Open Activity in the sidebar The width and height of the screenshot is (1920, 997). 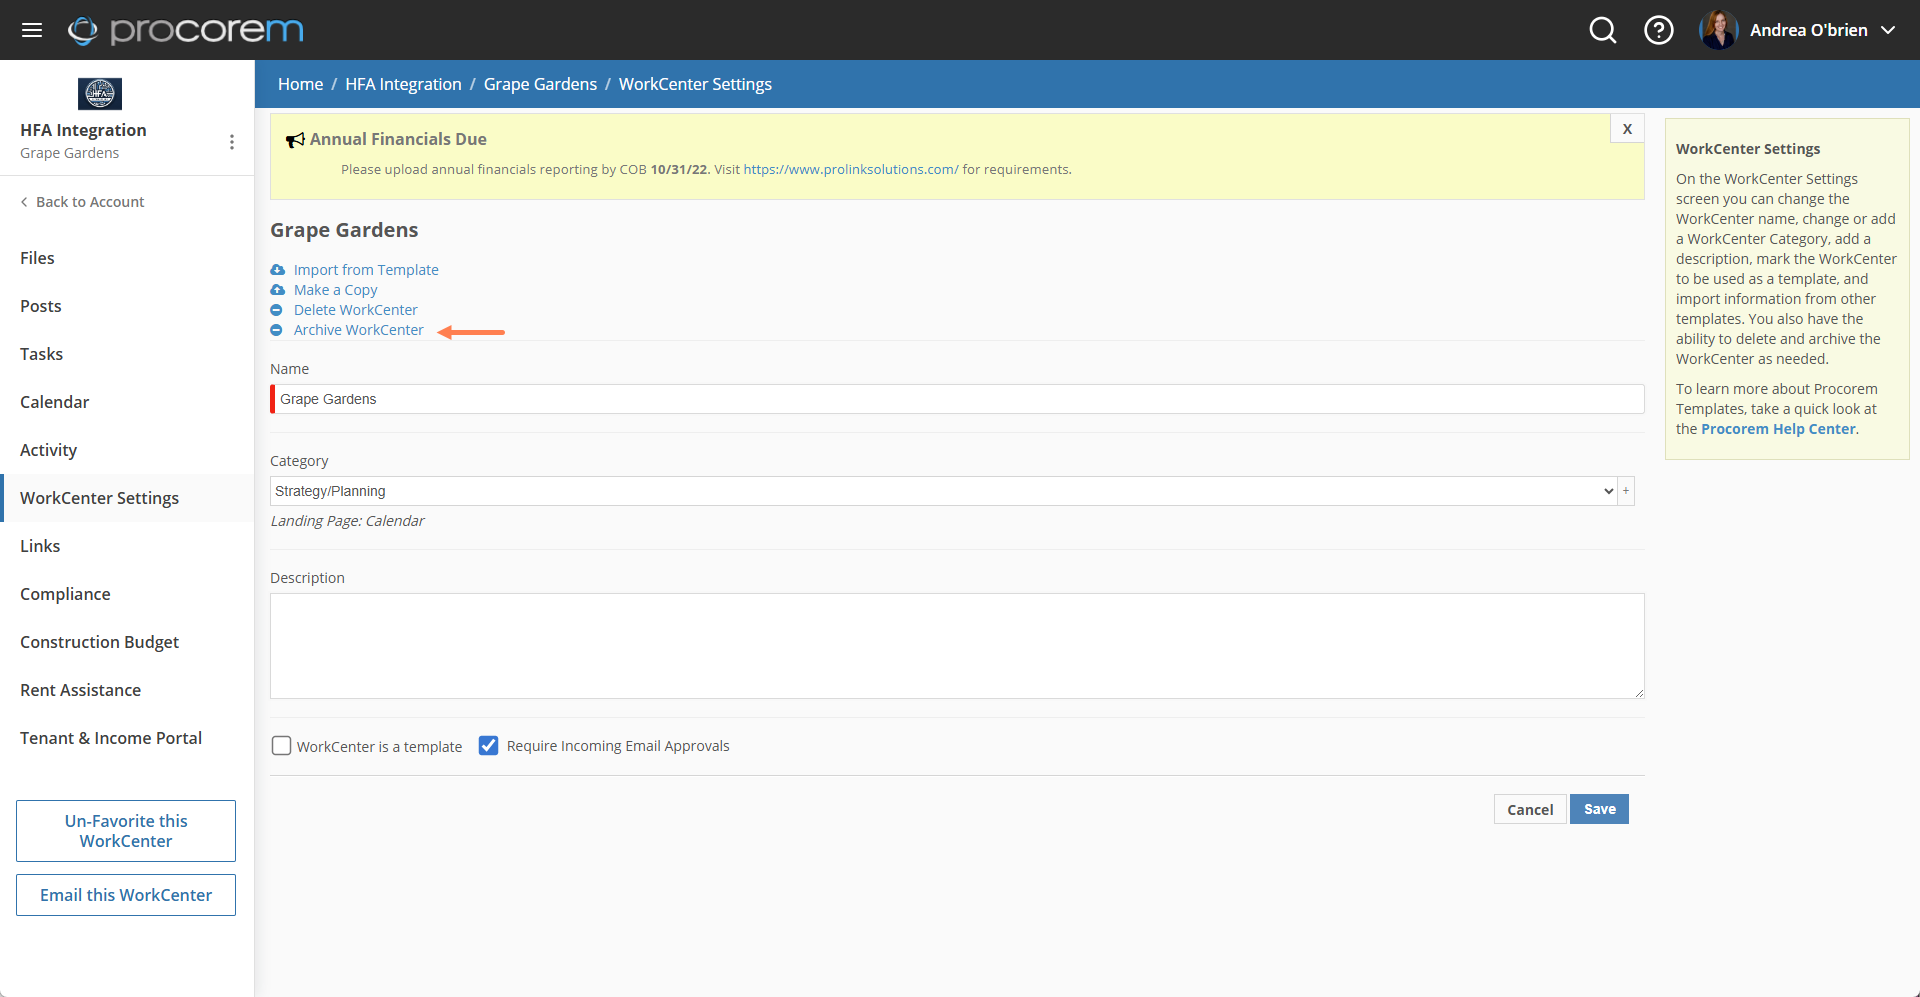click(x=127, y=450)
